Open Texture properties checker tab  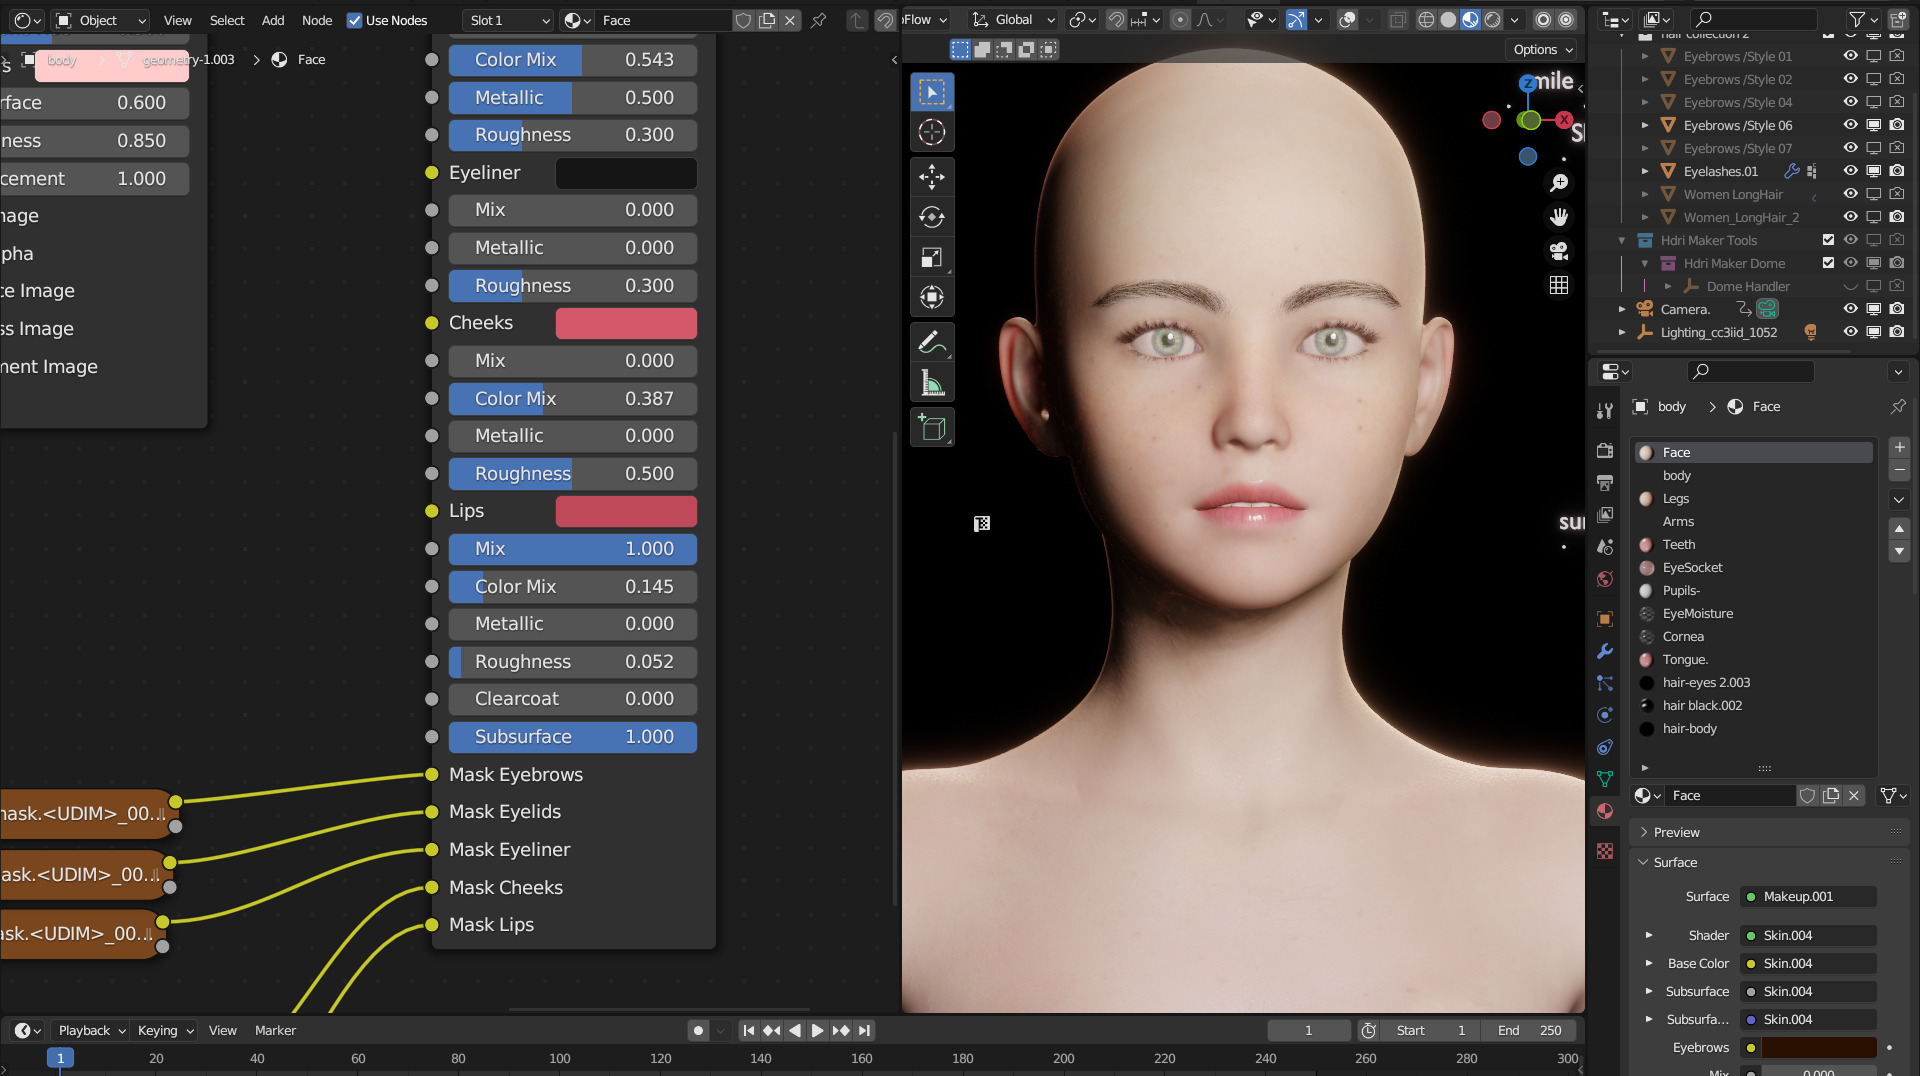(x=1605, y=851)
